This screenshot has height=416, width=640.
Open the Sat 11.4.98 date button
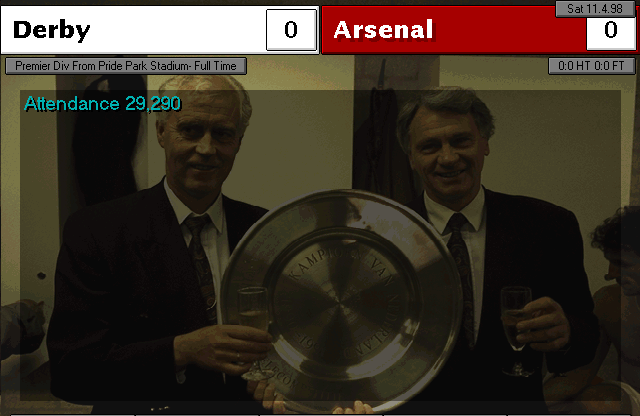click(595, 9)
